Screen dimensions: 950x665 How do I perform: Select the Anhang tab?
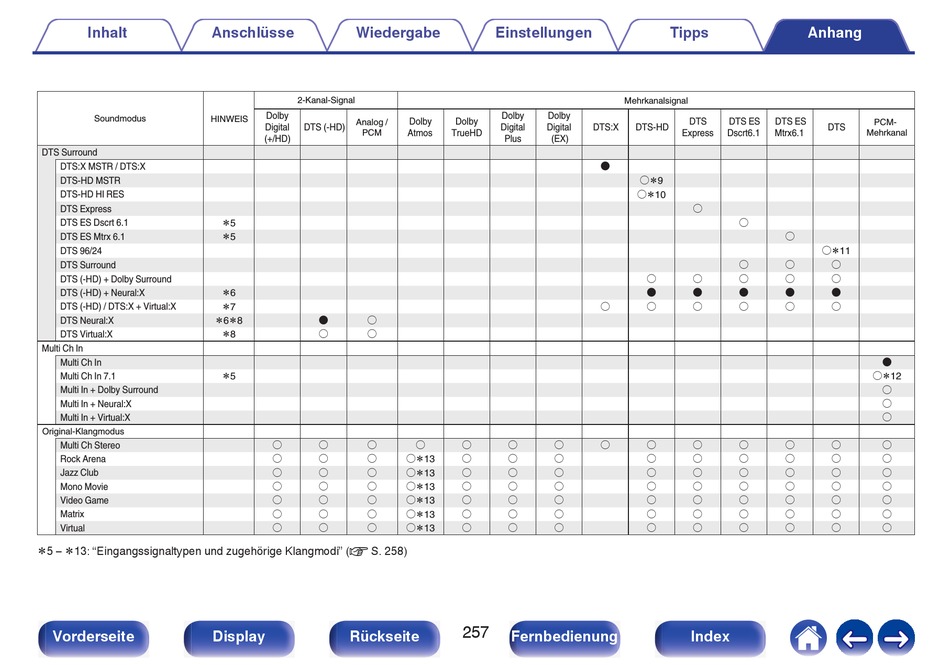(835, 33)
